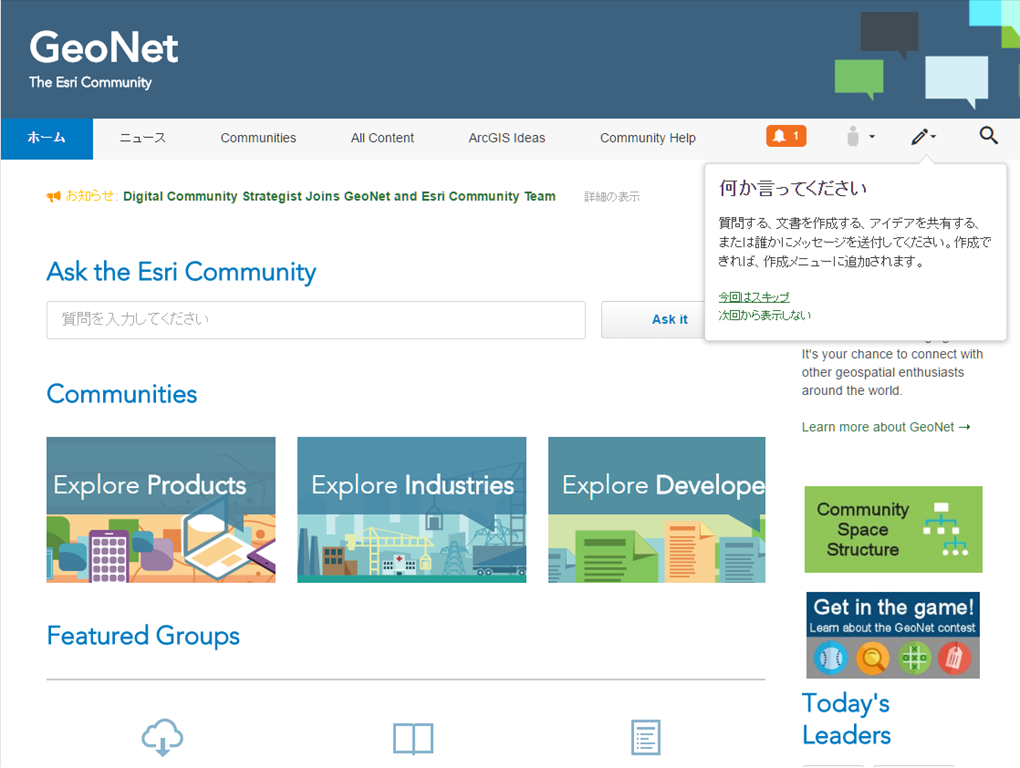Image resolution: width=1020 pixels, height=768 pixels.
Task: Click the search magnifier icon
Action: pyautogui.click(x=988, y=135)
